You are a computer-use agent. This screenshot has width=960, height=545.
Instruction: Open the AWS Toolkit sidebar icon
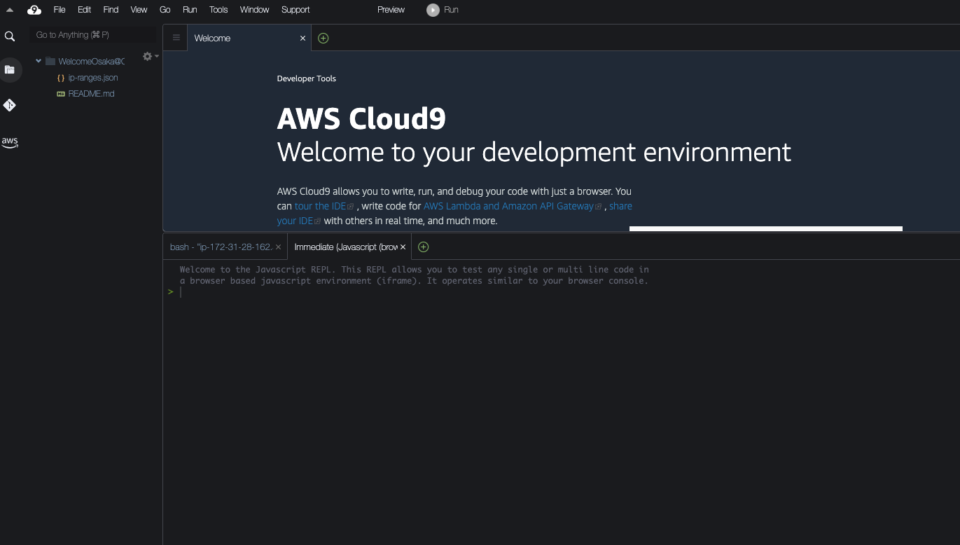point(10,142)
